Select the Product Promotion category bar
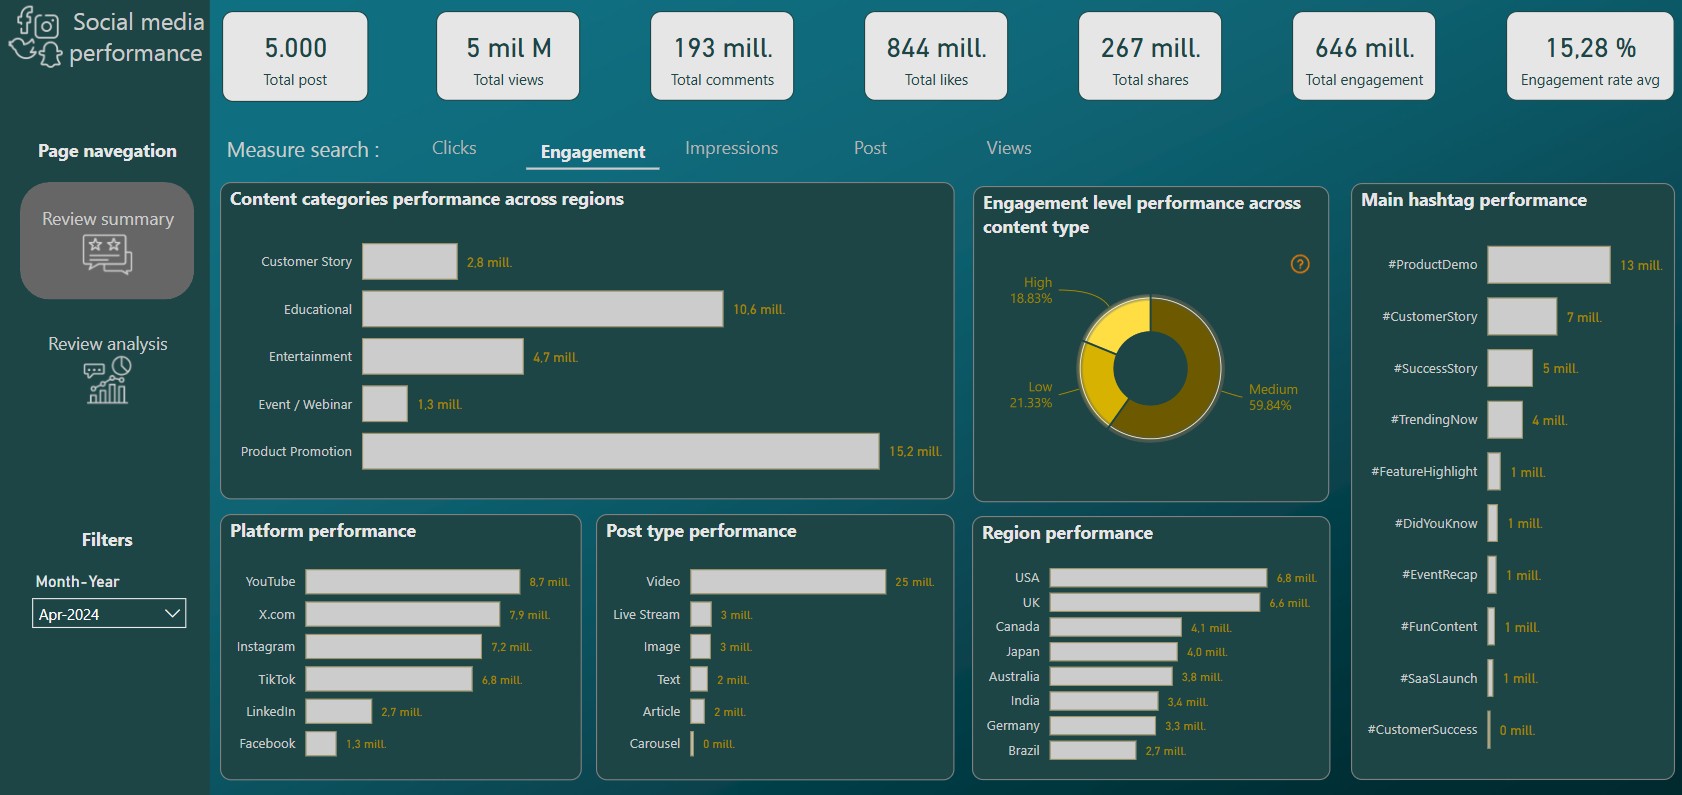This screenshot has height=795, width=1682. [x=620, y=451]
